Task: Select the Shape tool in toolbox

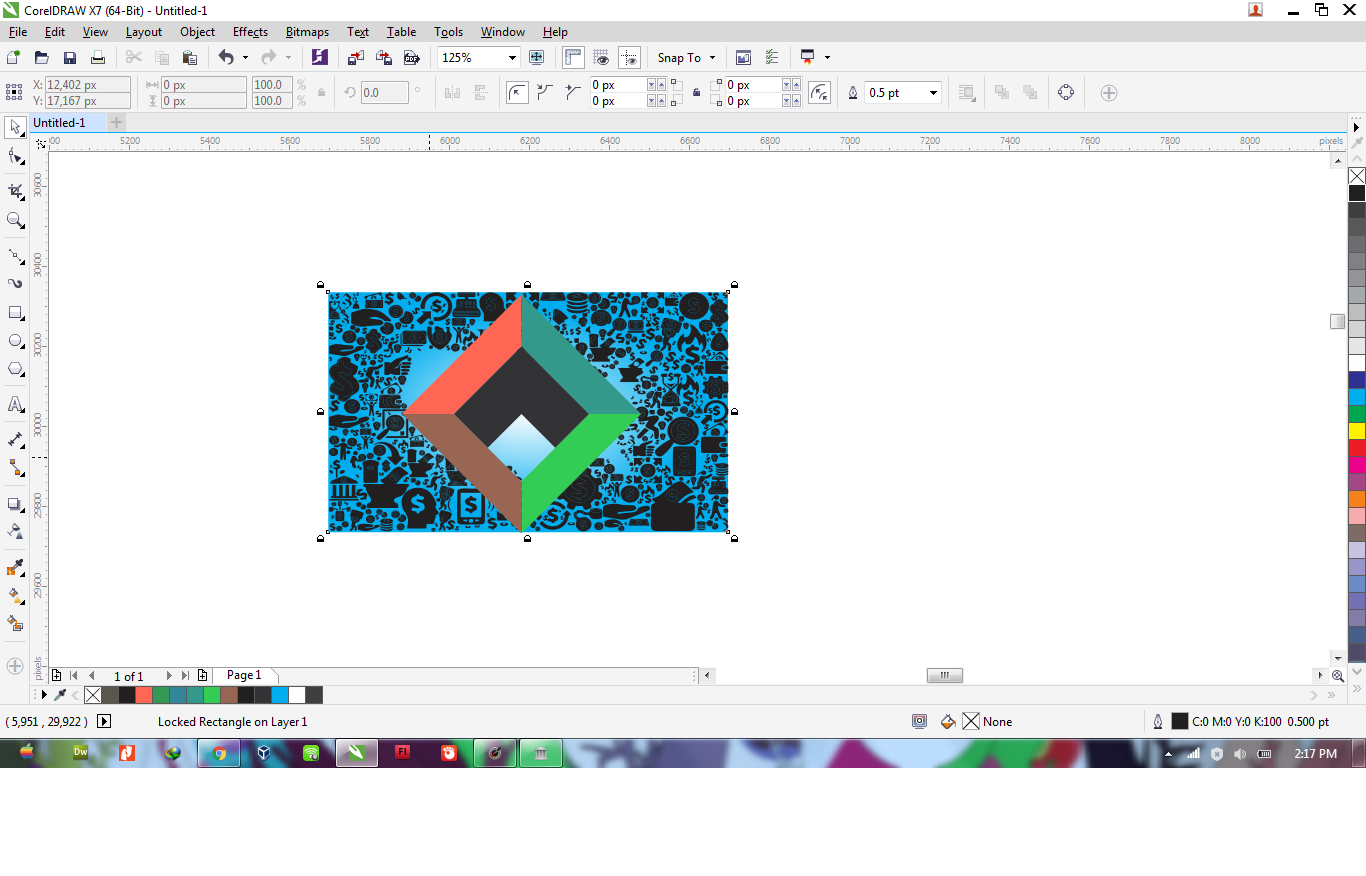Action: [x=15, y=156]
